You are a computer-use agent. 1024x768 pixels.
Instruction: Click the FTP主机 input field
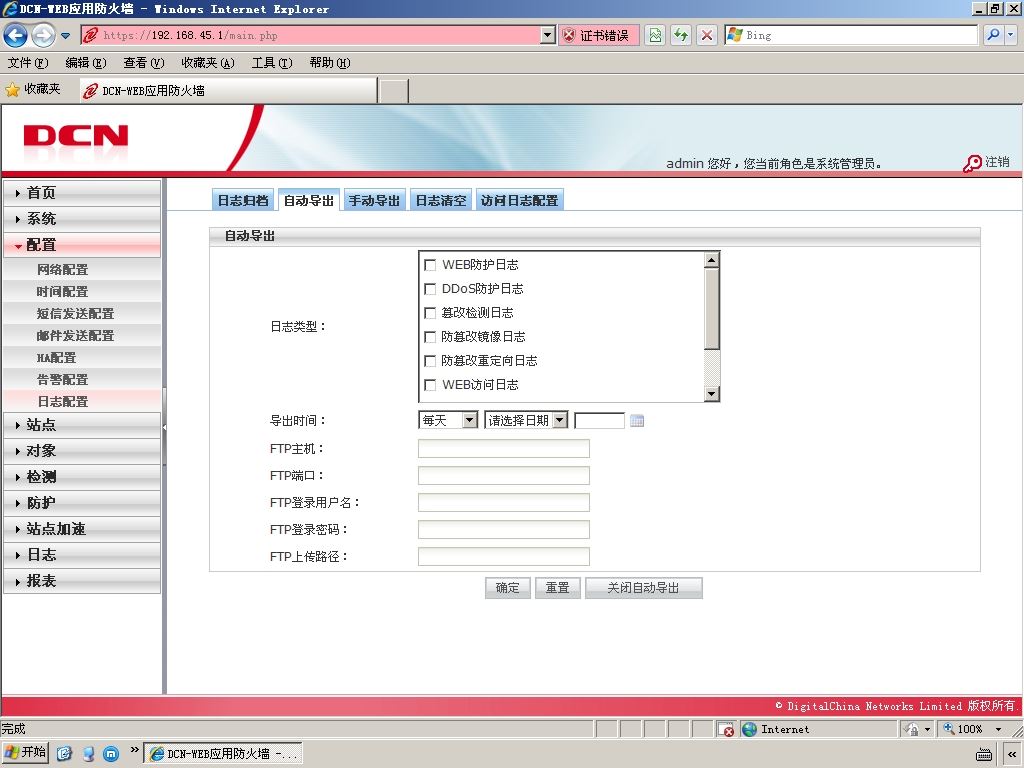pos(504,449)
